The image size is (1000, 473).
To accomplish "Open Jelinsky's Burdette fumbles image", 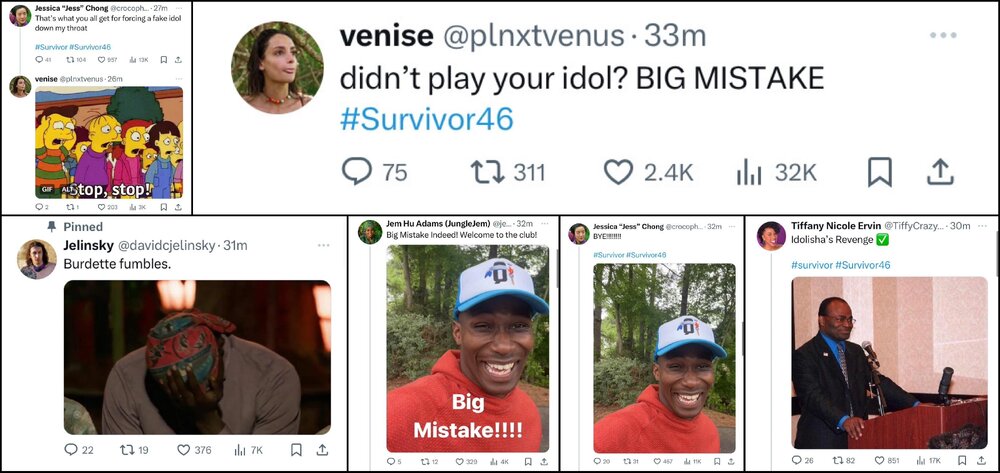I will [197, 356].
